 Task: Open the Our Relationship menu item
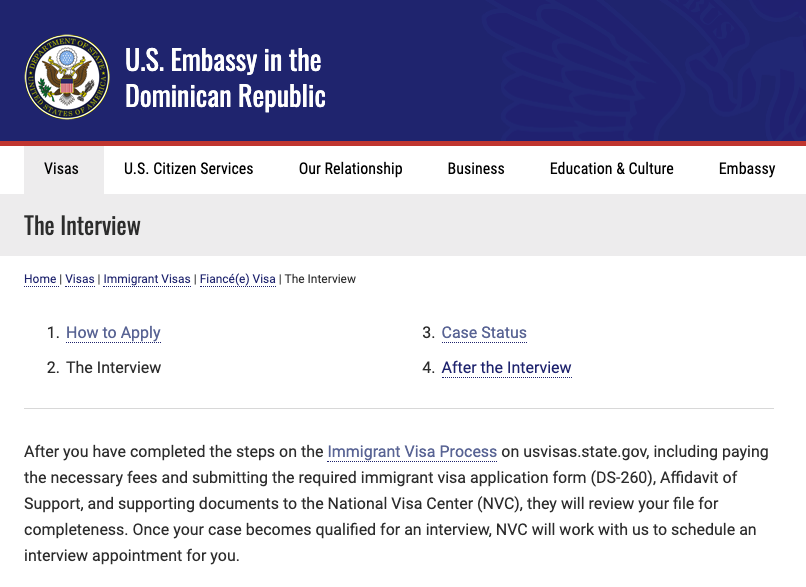click(x=351, y=169)
